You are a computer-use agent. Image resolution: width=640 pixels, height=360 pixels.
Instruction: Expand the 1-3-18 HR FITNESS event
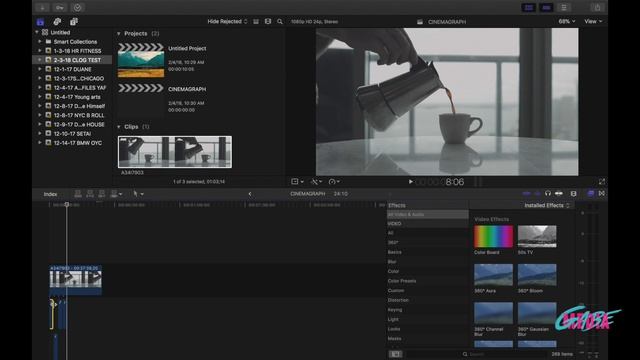[40, 51]
